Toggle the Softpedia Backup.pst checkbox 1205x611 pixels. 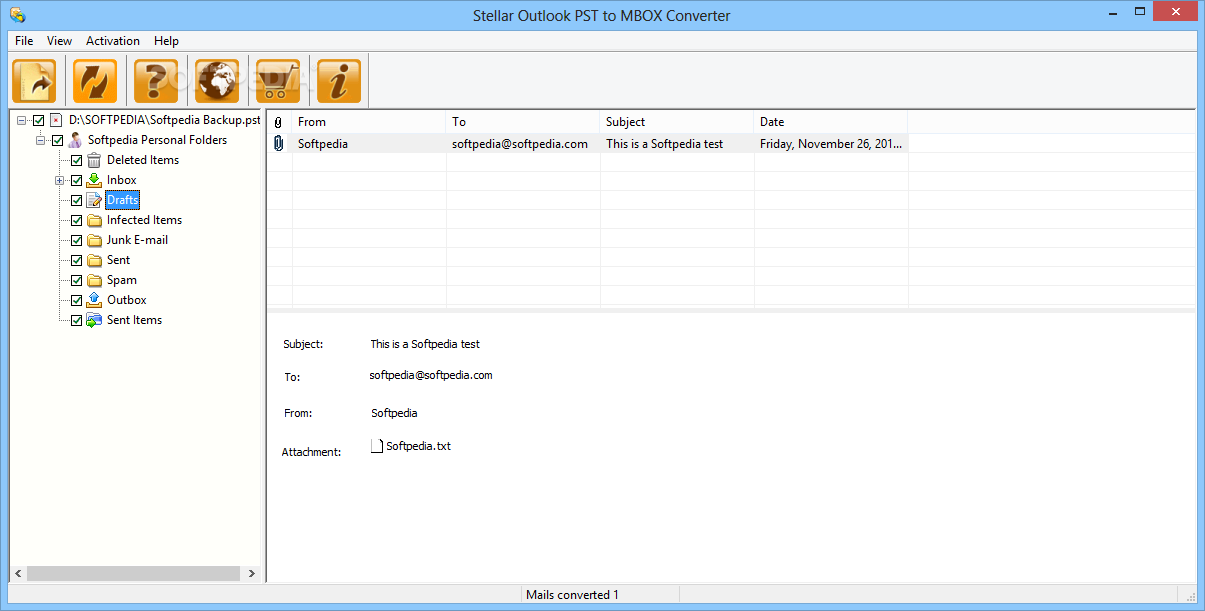coord(39,120)
